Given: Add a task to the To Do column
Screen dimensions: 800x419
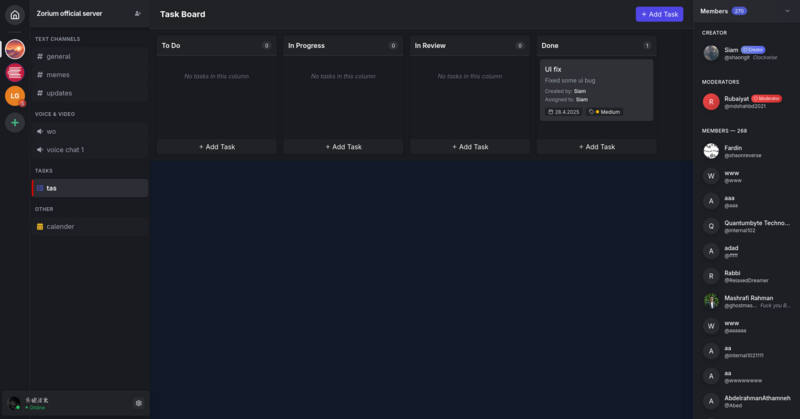Looking at the screenshot, I should 216,147.
